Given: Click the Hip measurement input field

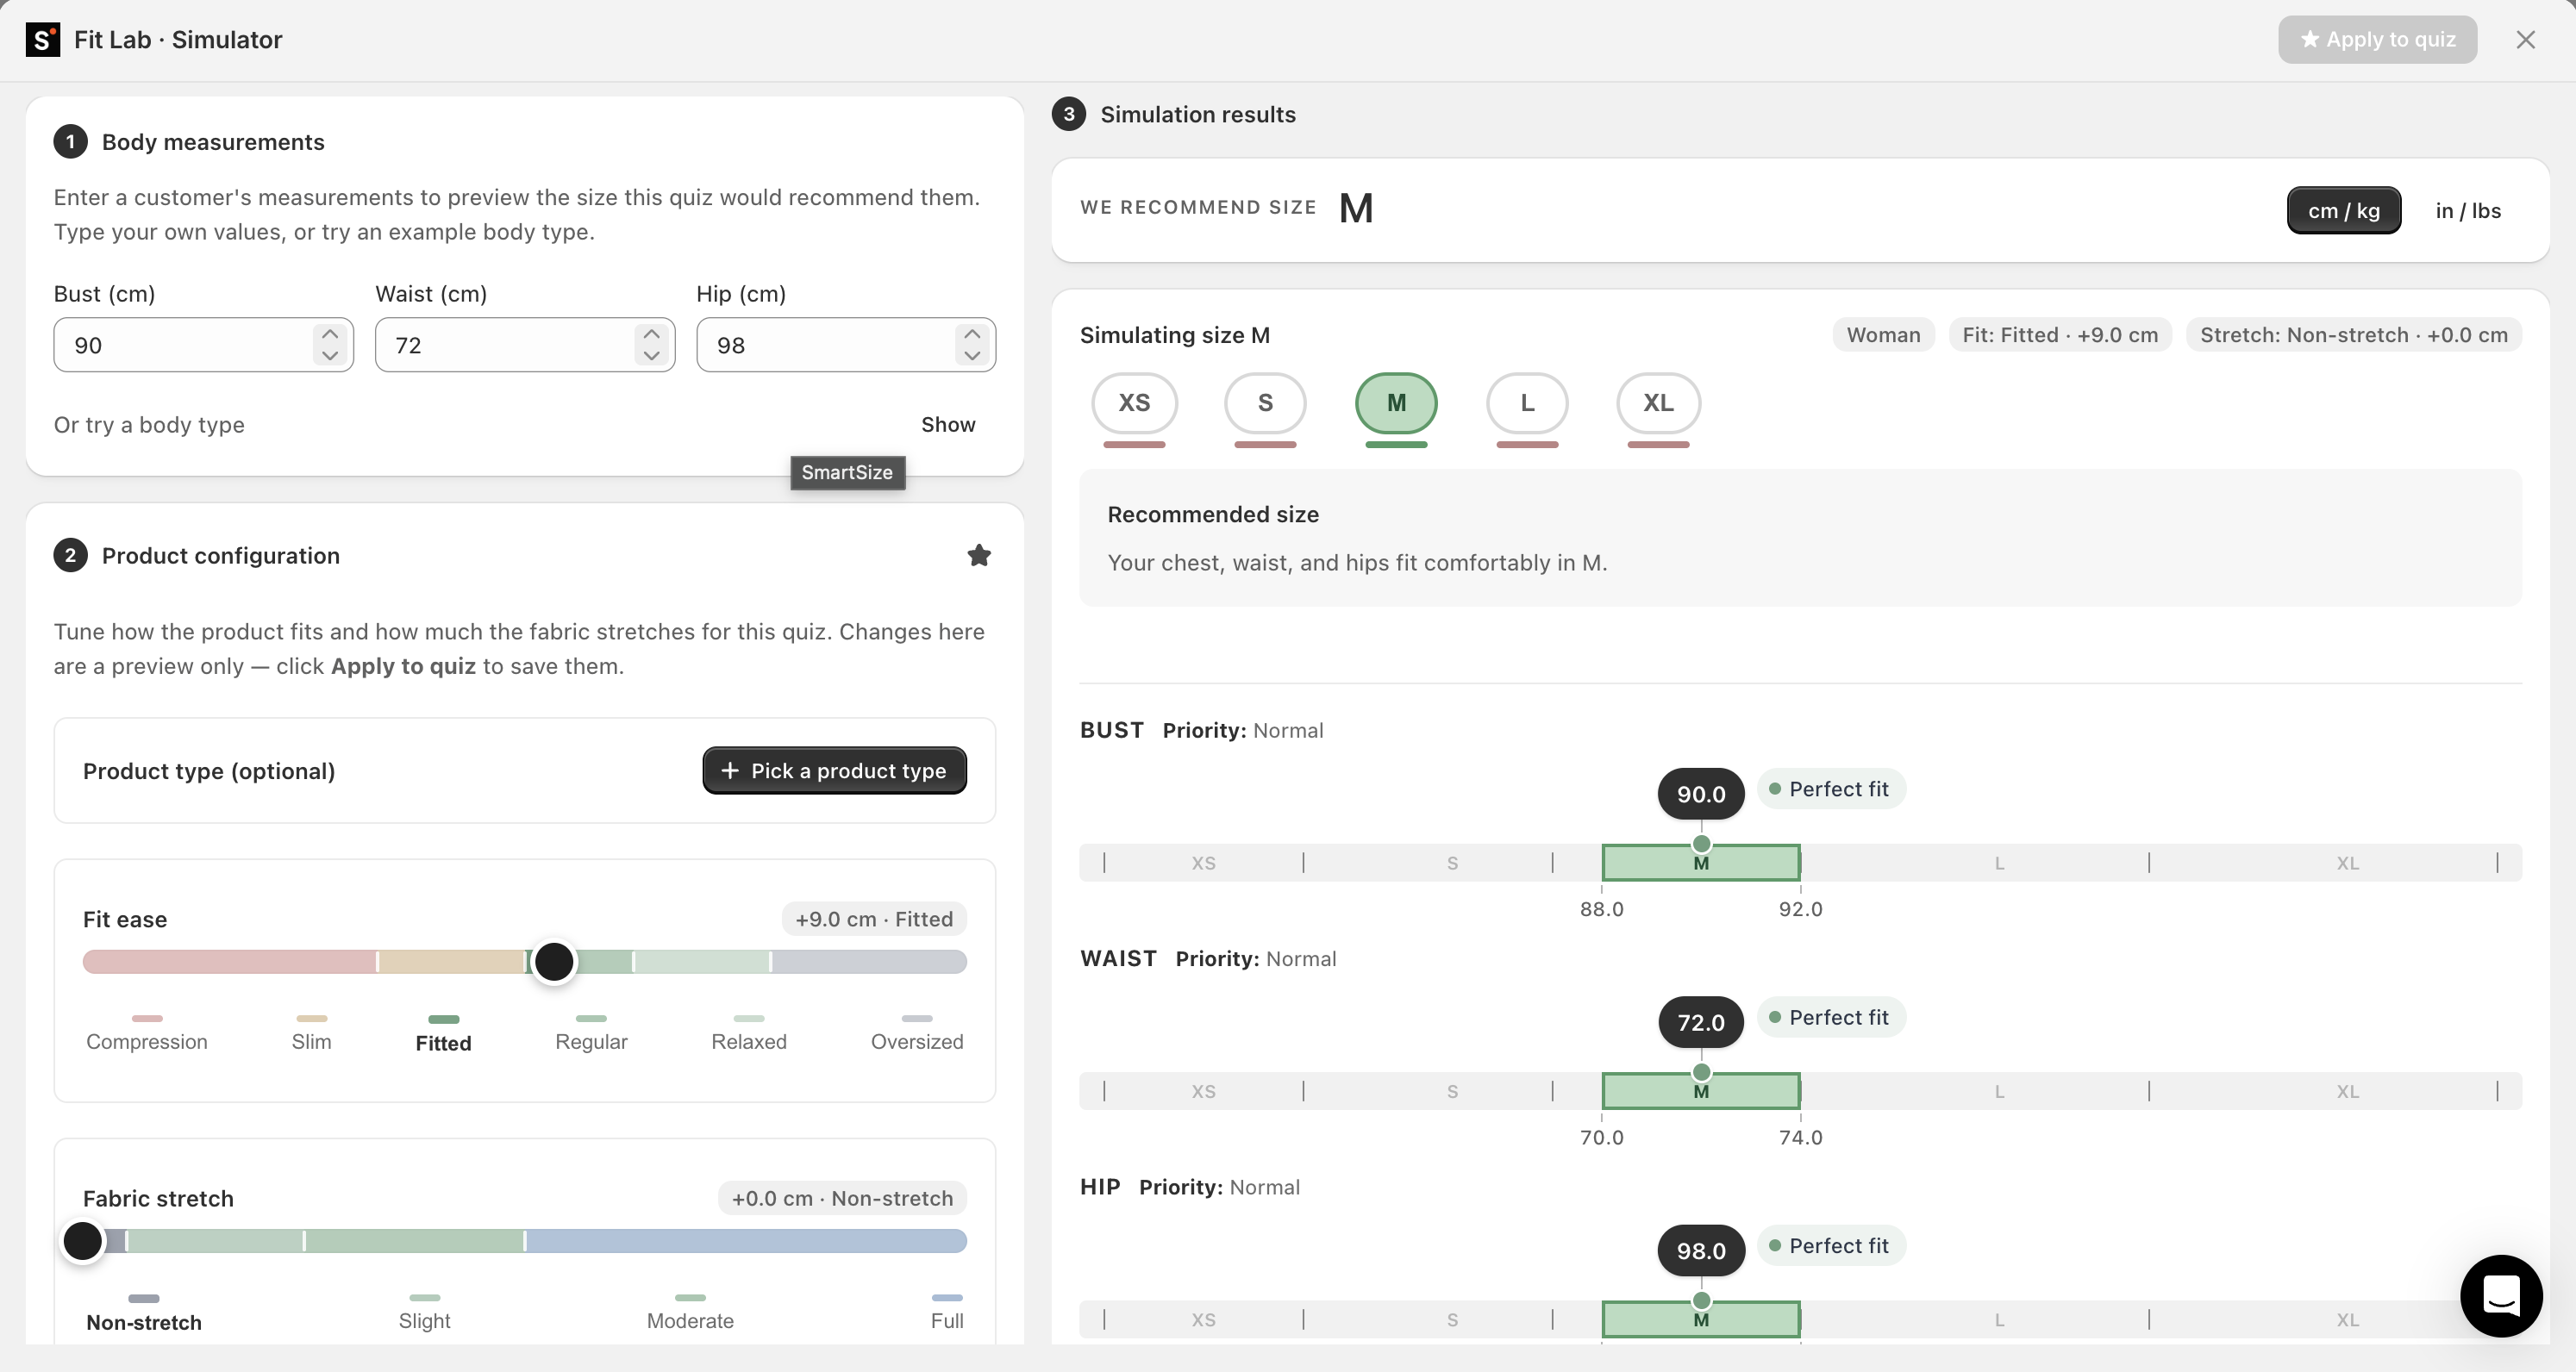Looking at the screenshot, I should 846,345.
